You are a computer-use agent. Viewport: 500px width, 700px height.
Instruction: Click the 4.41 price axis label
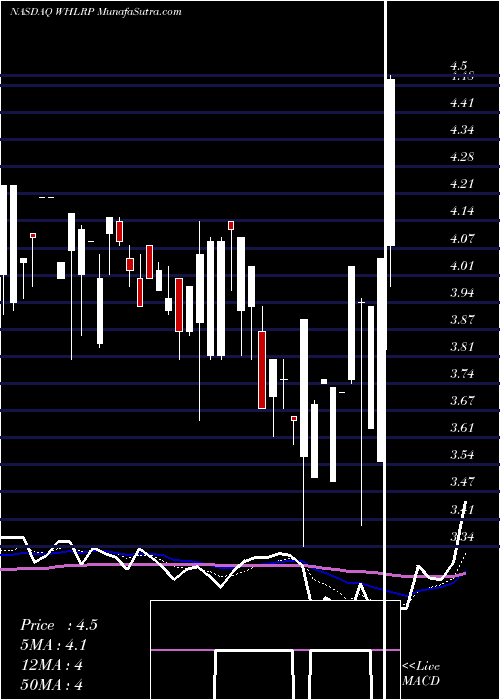pyautogui.click(x=462, y=103)
